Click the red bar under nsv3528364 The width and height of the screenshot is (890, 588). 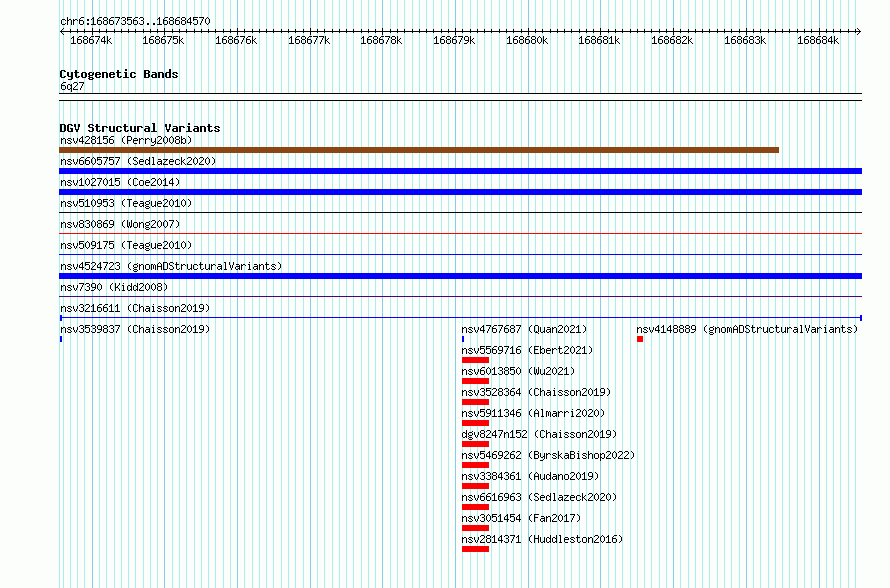[475, 402]
